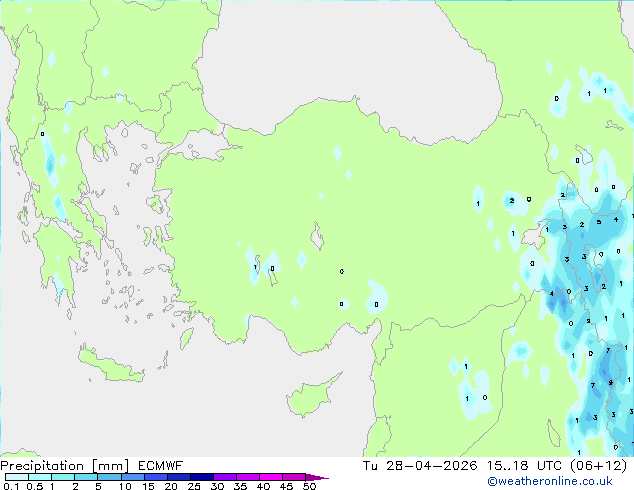Pick the legend swatch between 2 and 5

coord(86,477)
